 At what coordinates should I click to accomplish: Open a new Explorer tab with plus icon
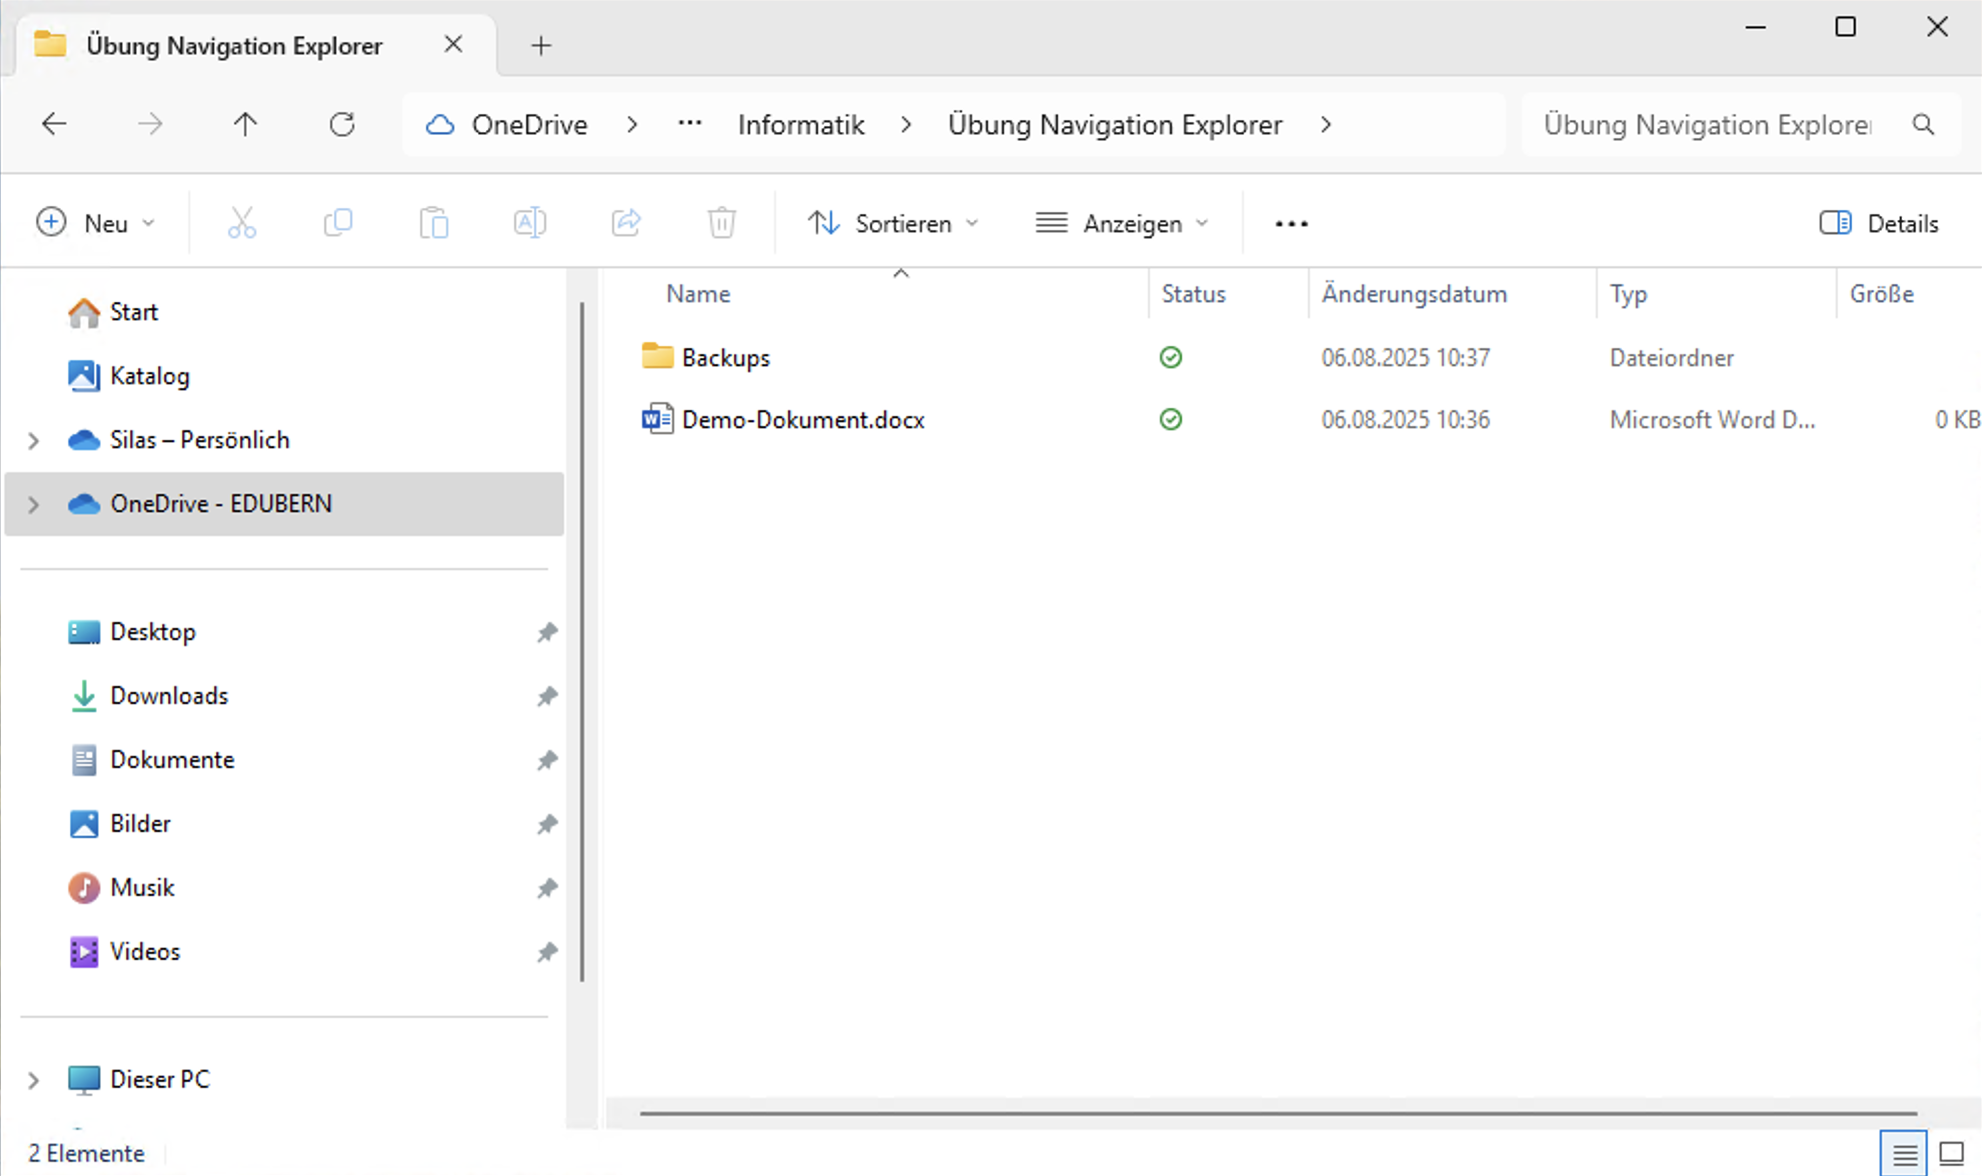click(540, 45)
